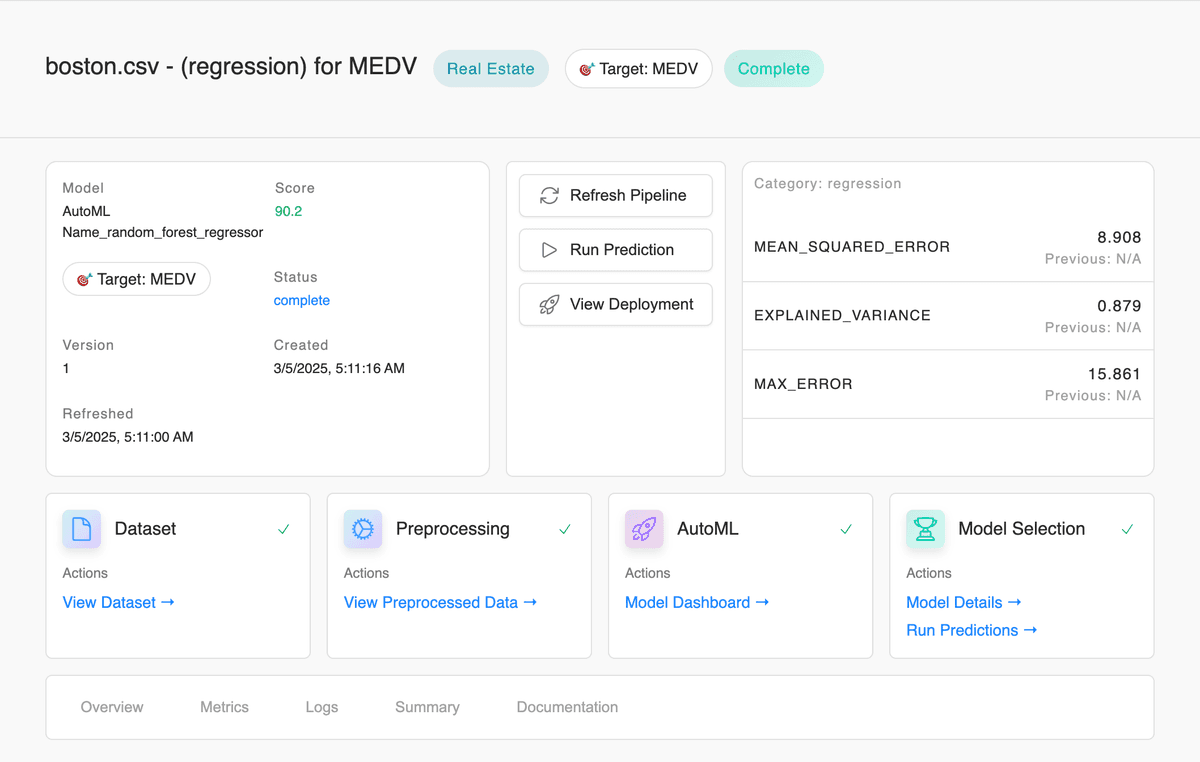Click the score value 90.2

pos(289,211)
